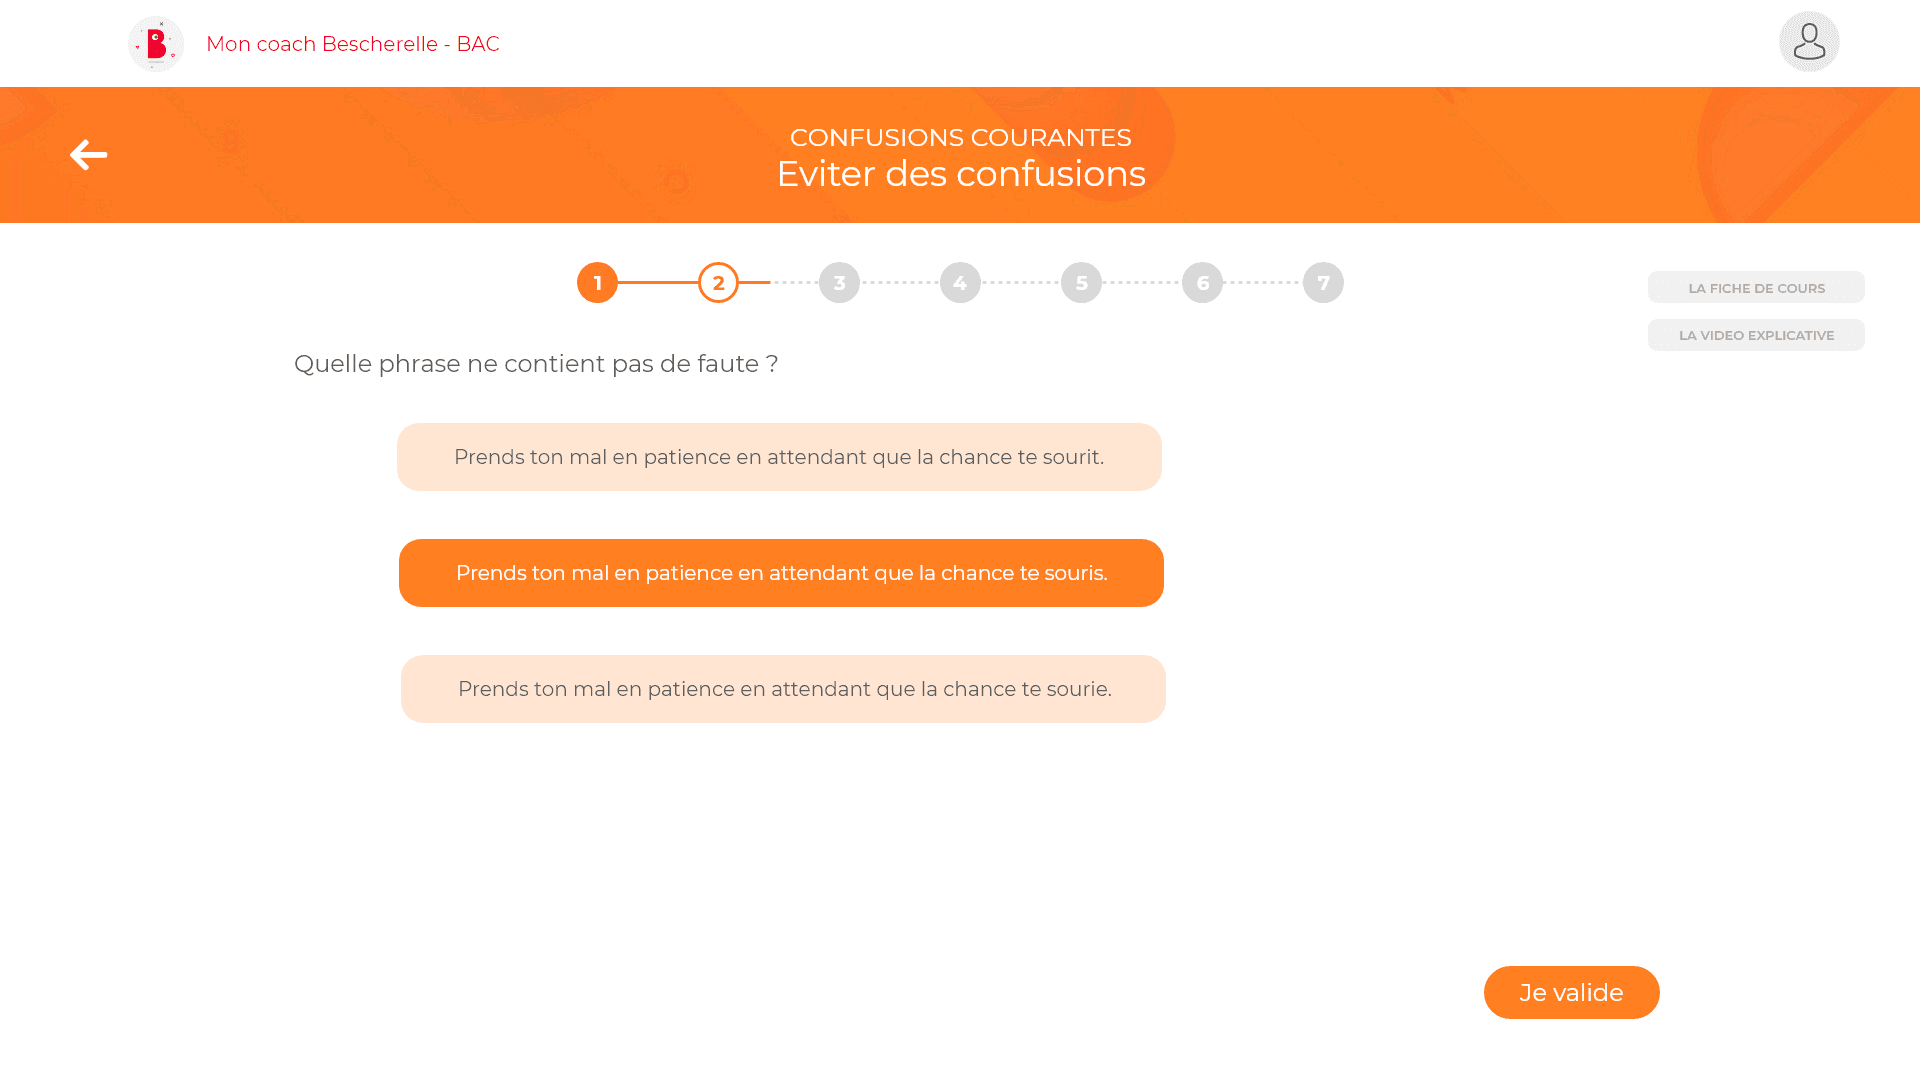This screenshot has height=1080, width=1920.
Task: Click the Eviter des confusions heading
Action: point(961,174)
